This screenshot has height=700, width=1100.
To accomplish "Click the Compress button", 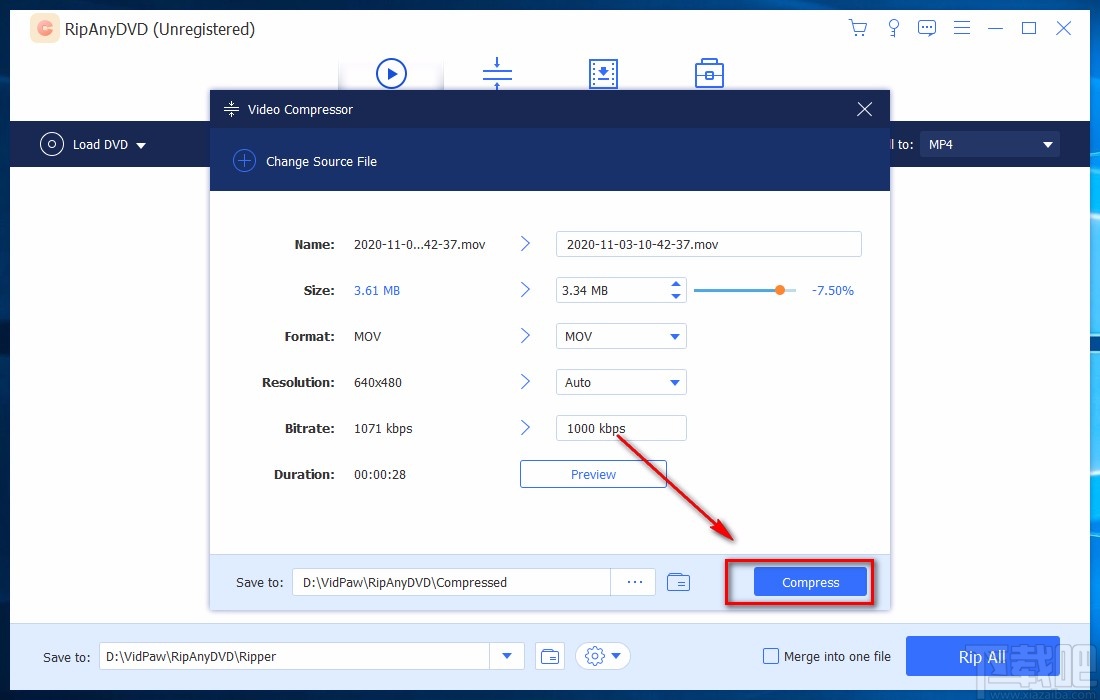I will coord(810,582).
